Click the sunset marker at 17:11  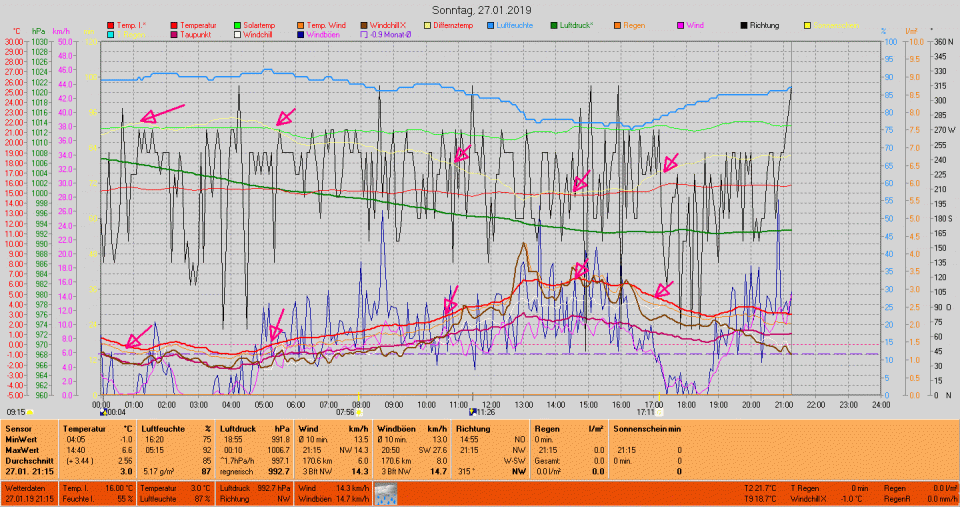click(x=662, y=411)
